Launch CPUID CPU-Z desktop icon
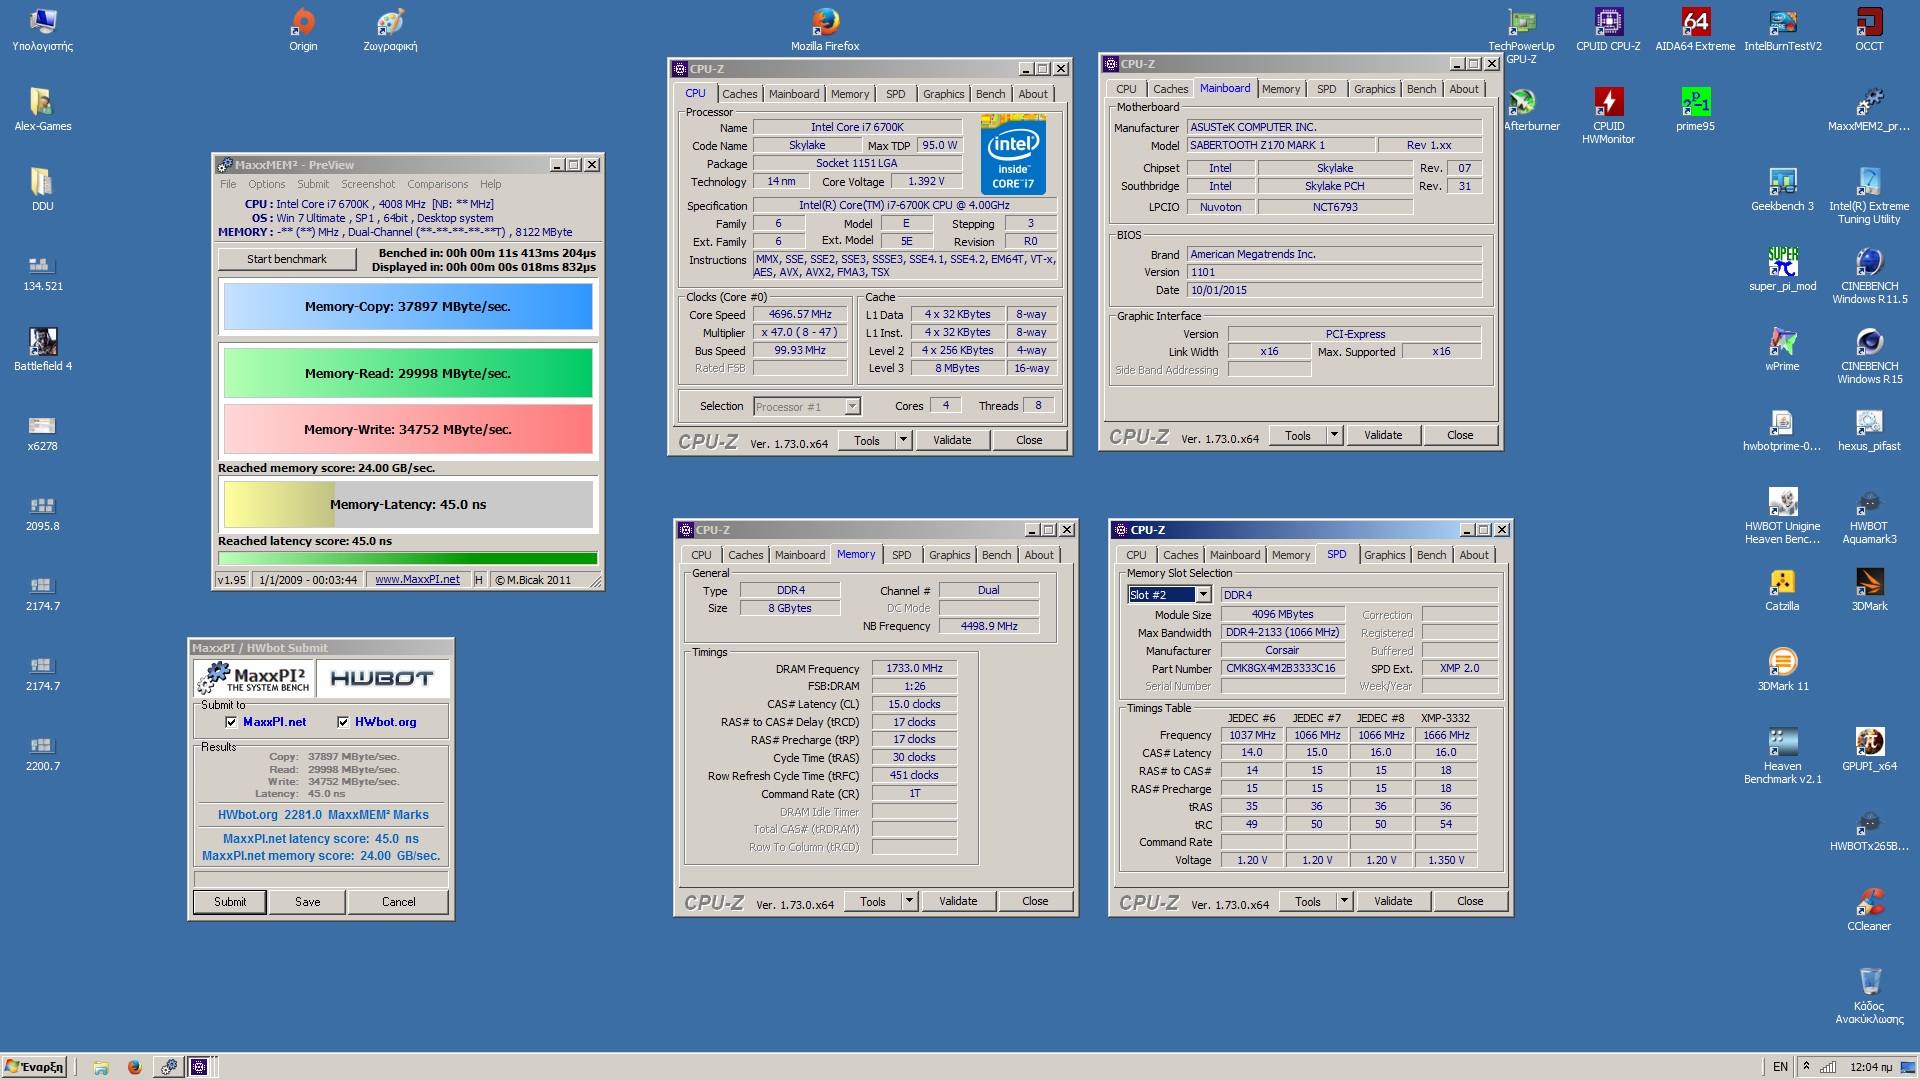 1608,29
